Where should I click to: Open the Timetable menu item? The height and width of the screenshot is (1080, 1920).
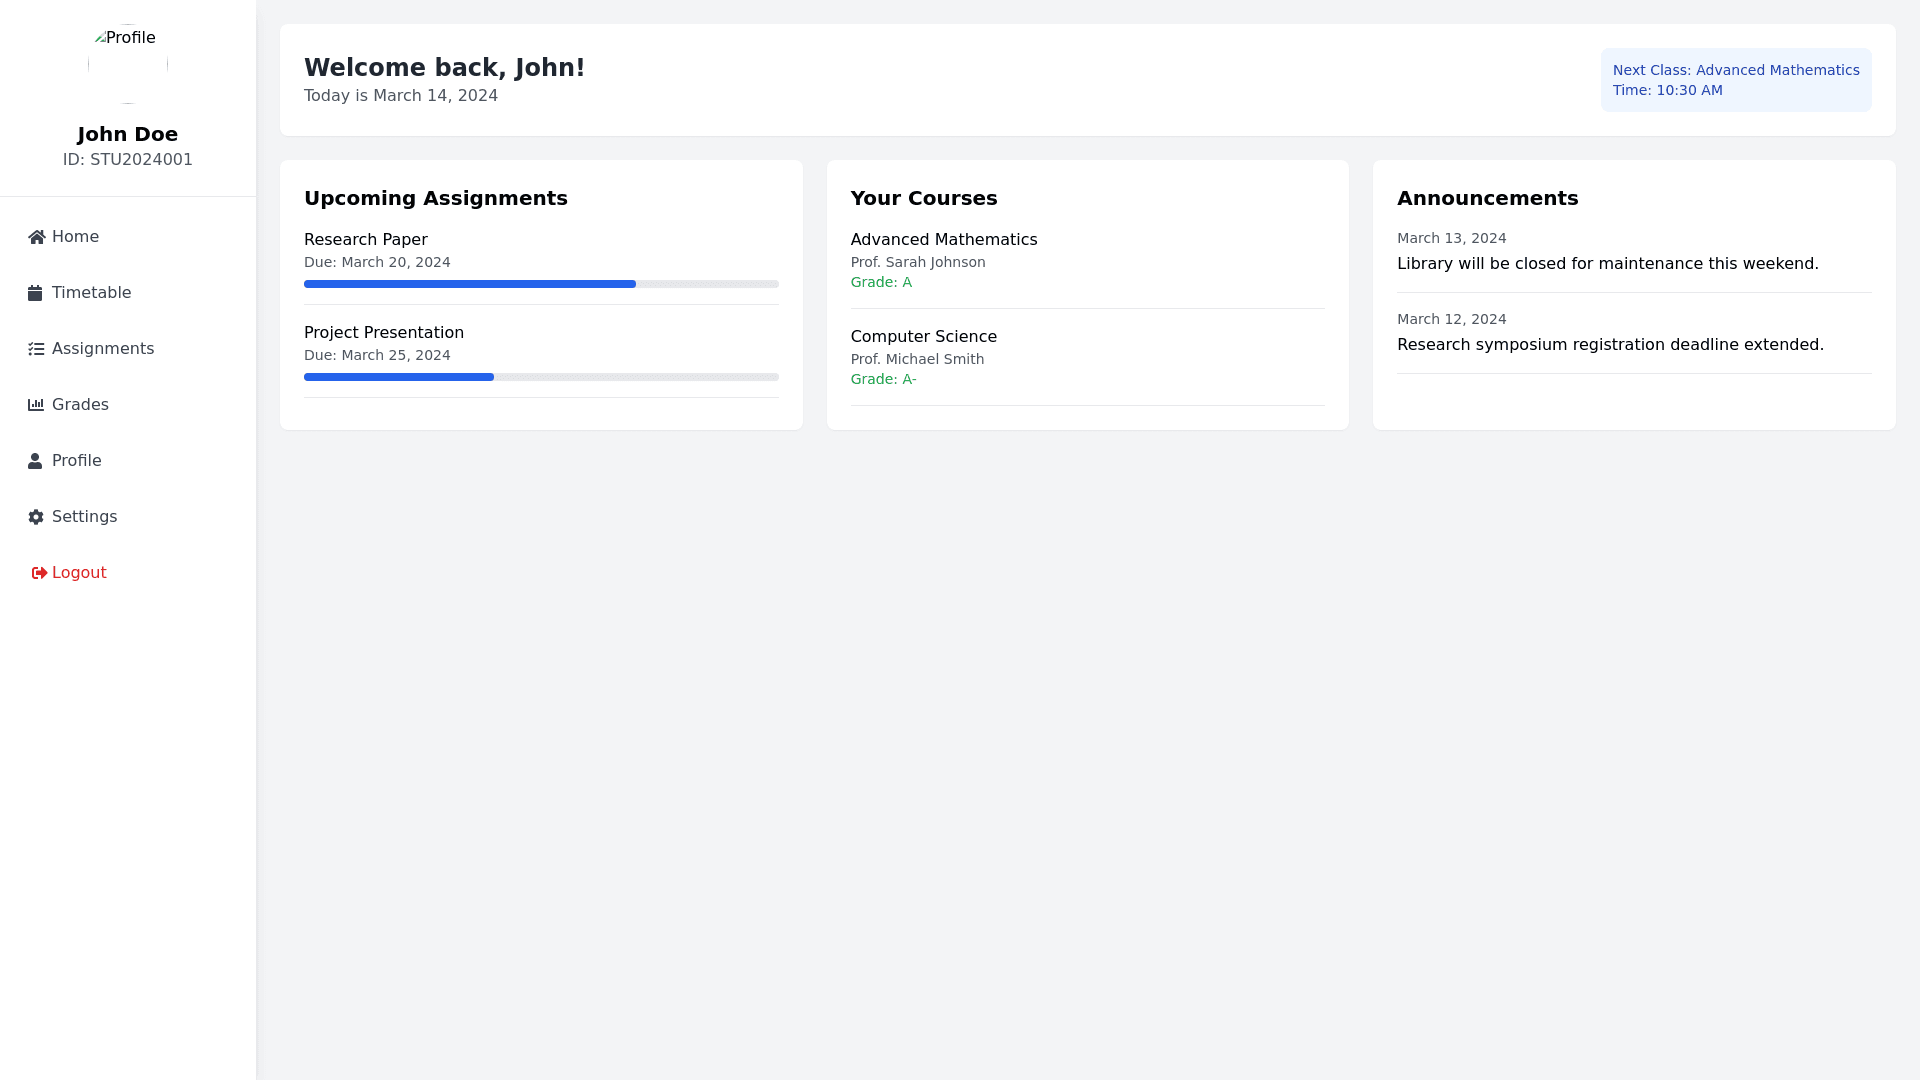click(91, 293)
